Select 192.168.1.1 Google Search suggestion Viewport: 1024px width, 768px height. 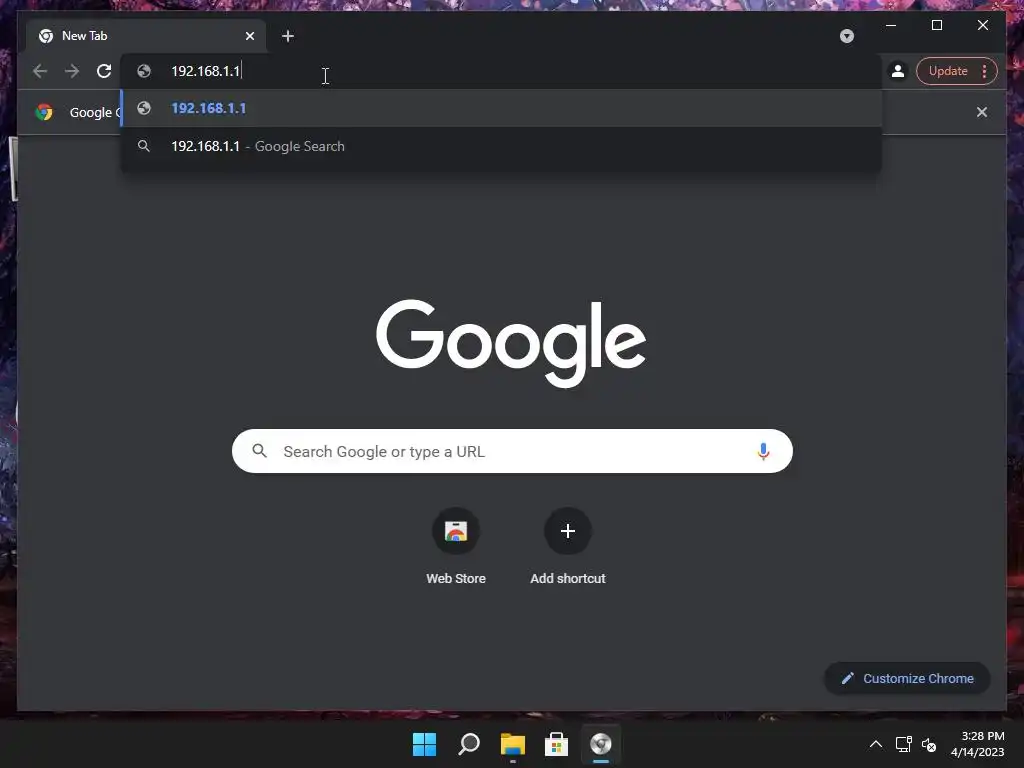[x=502, y=146]
